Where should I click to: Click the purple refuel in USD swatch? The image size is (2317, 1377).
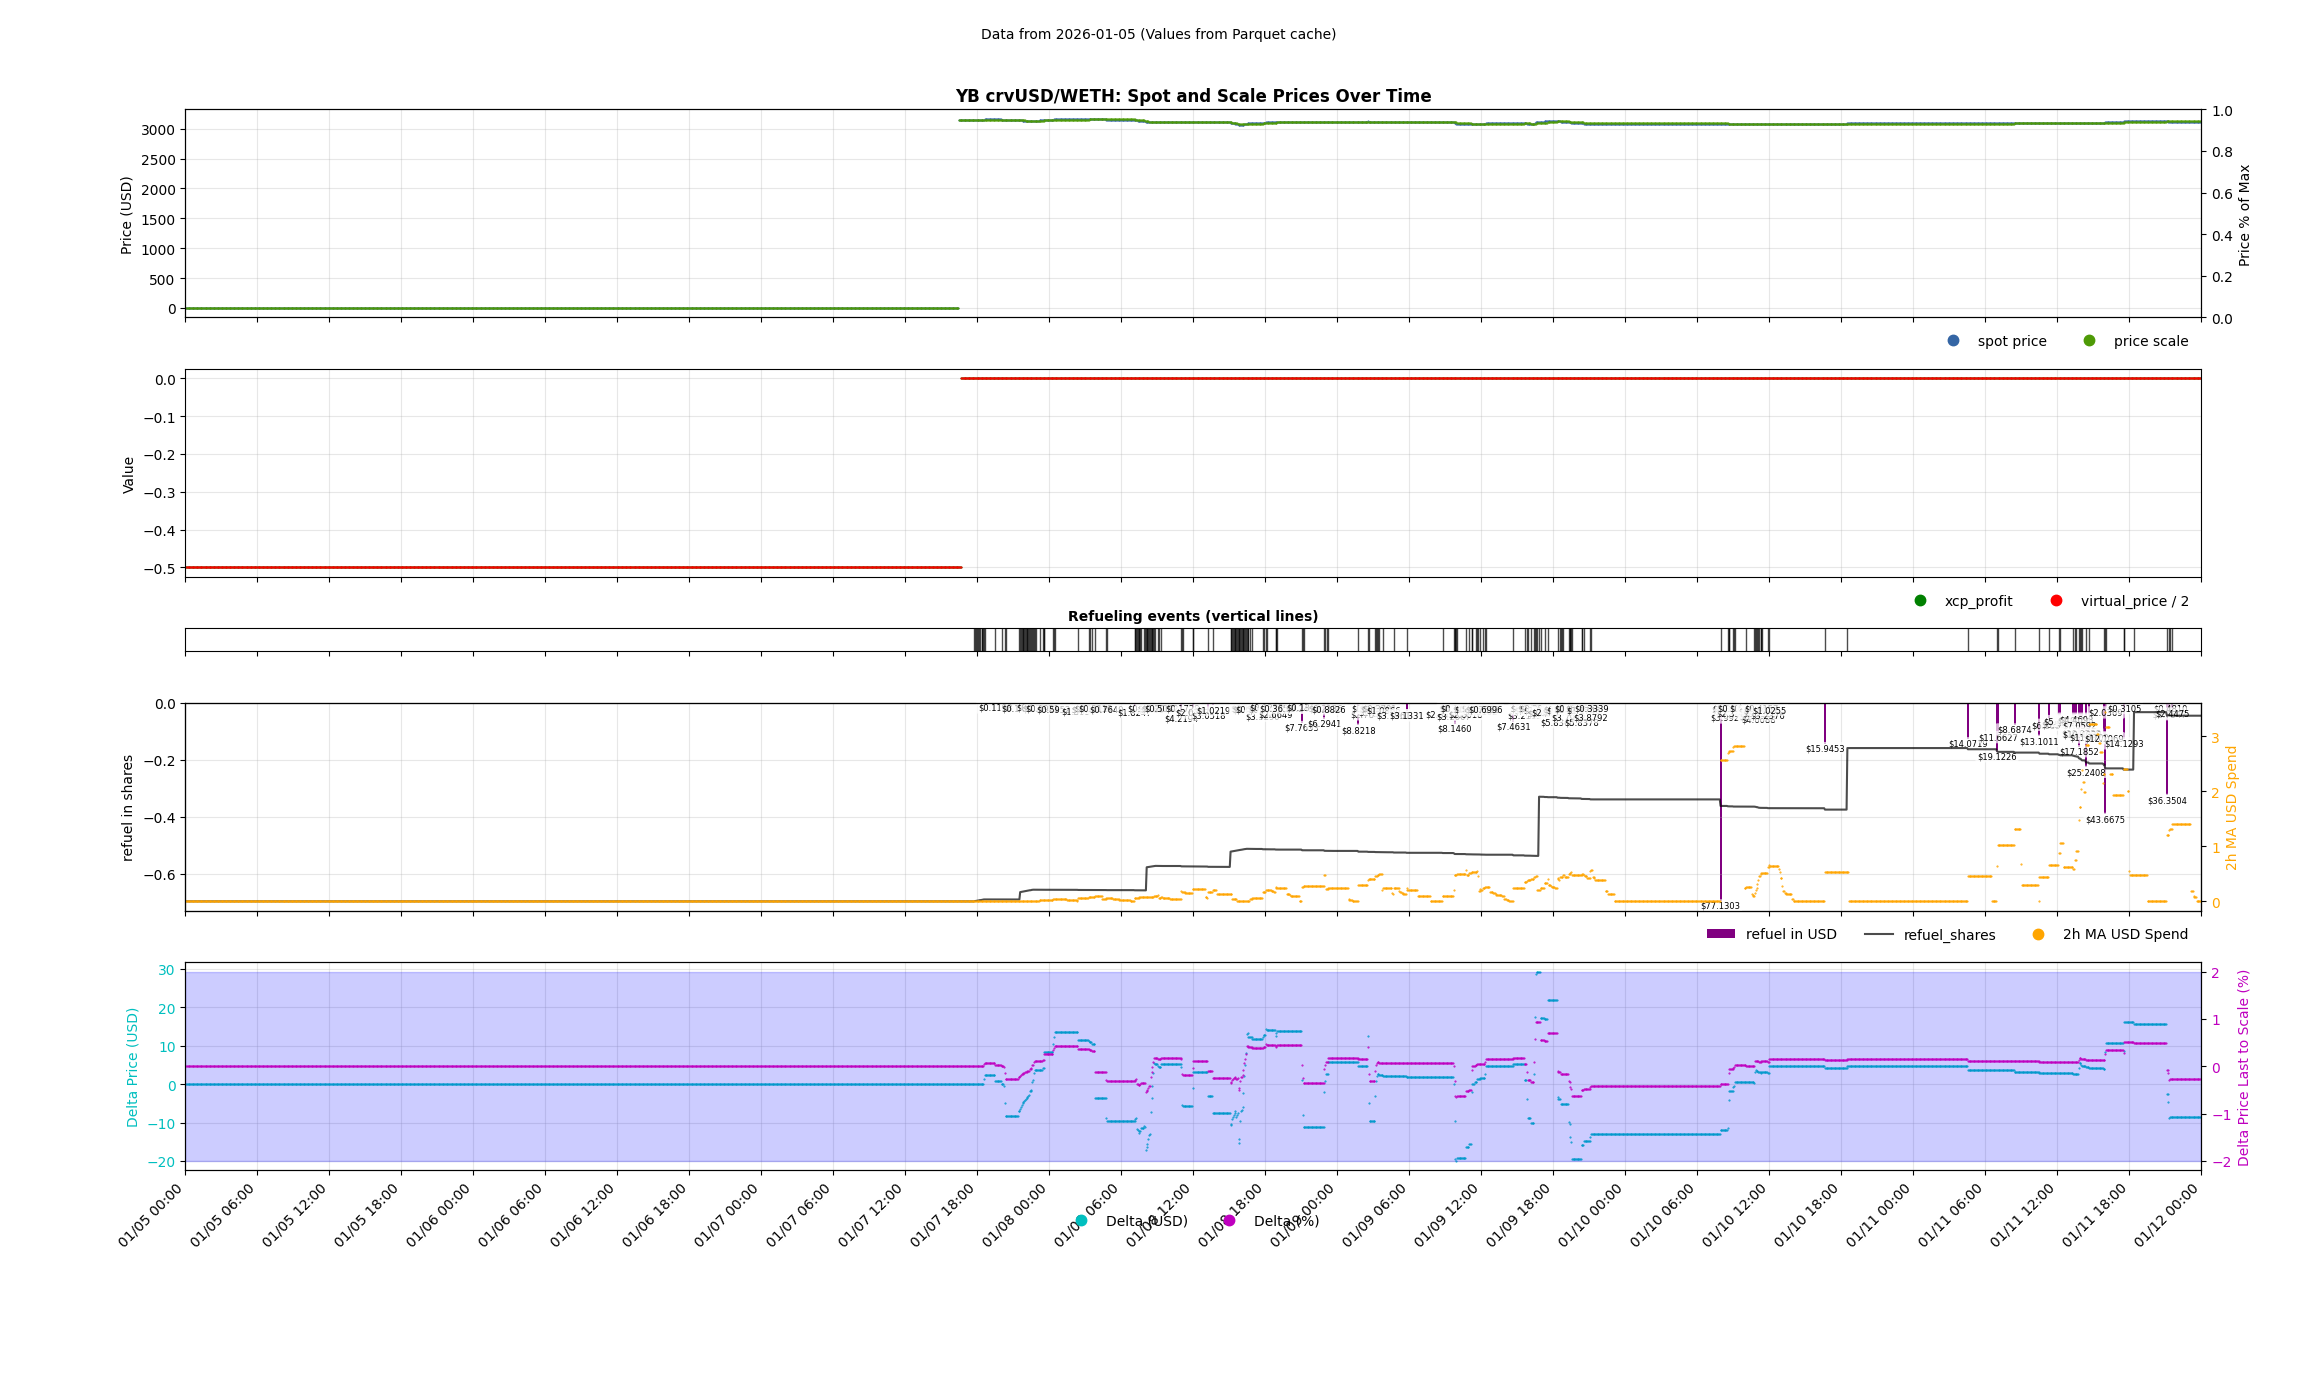[1720, 934]
